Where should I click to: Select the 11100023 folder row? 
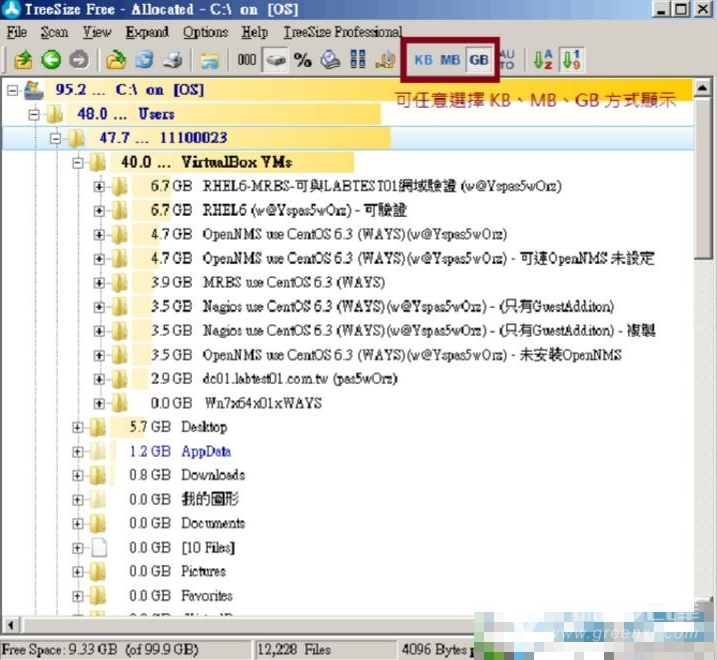(x=348, y=138)
